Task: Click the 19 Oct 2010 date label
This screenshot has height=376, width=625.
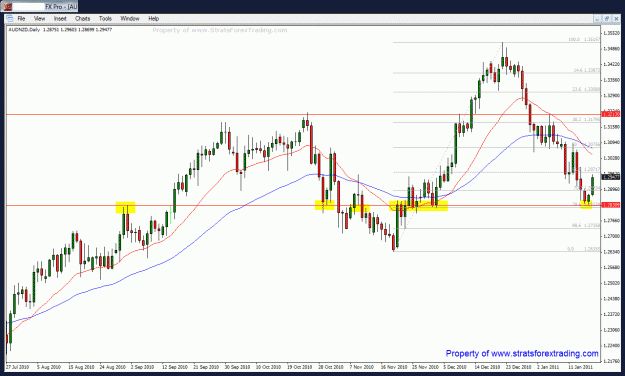Action: [300, 367]
